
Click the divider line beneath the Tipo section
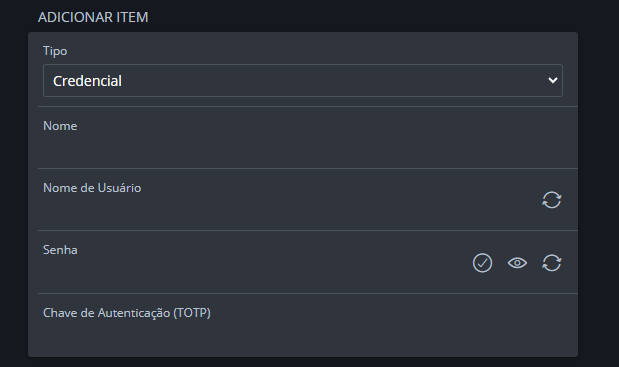pos(308,107)
